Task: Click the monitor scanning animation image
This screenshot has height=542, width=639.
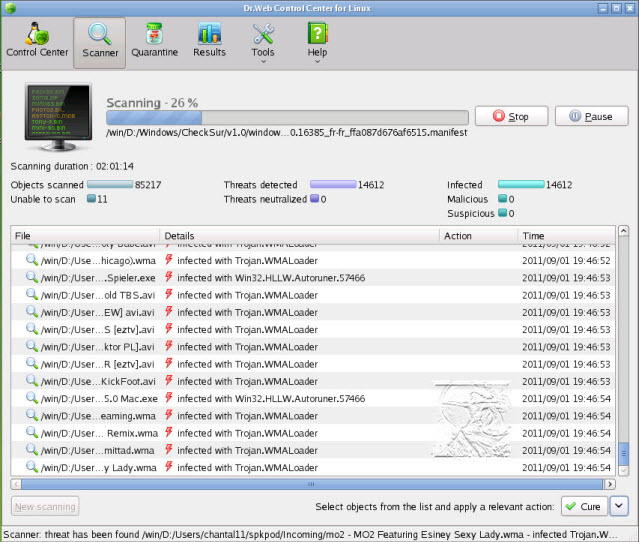Action: click(x=58, y=117)
